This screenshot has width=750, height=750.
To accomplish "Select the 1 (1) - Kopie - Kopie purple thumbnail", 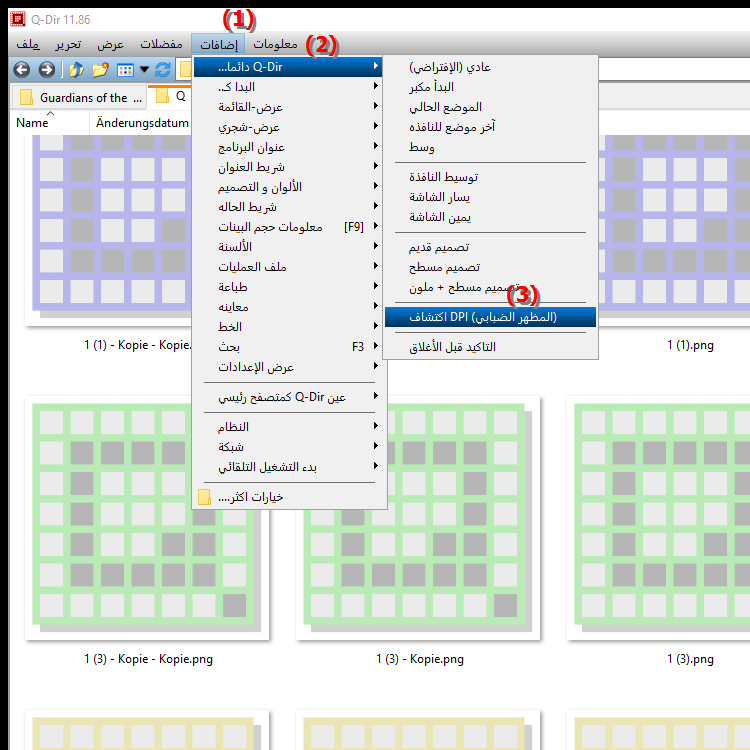I will [108, 230].
